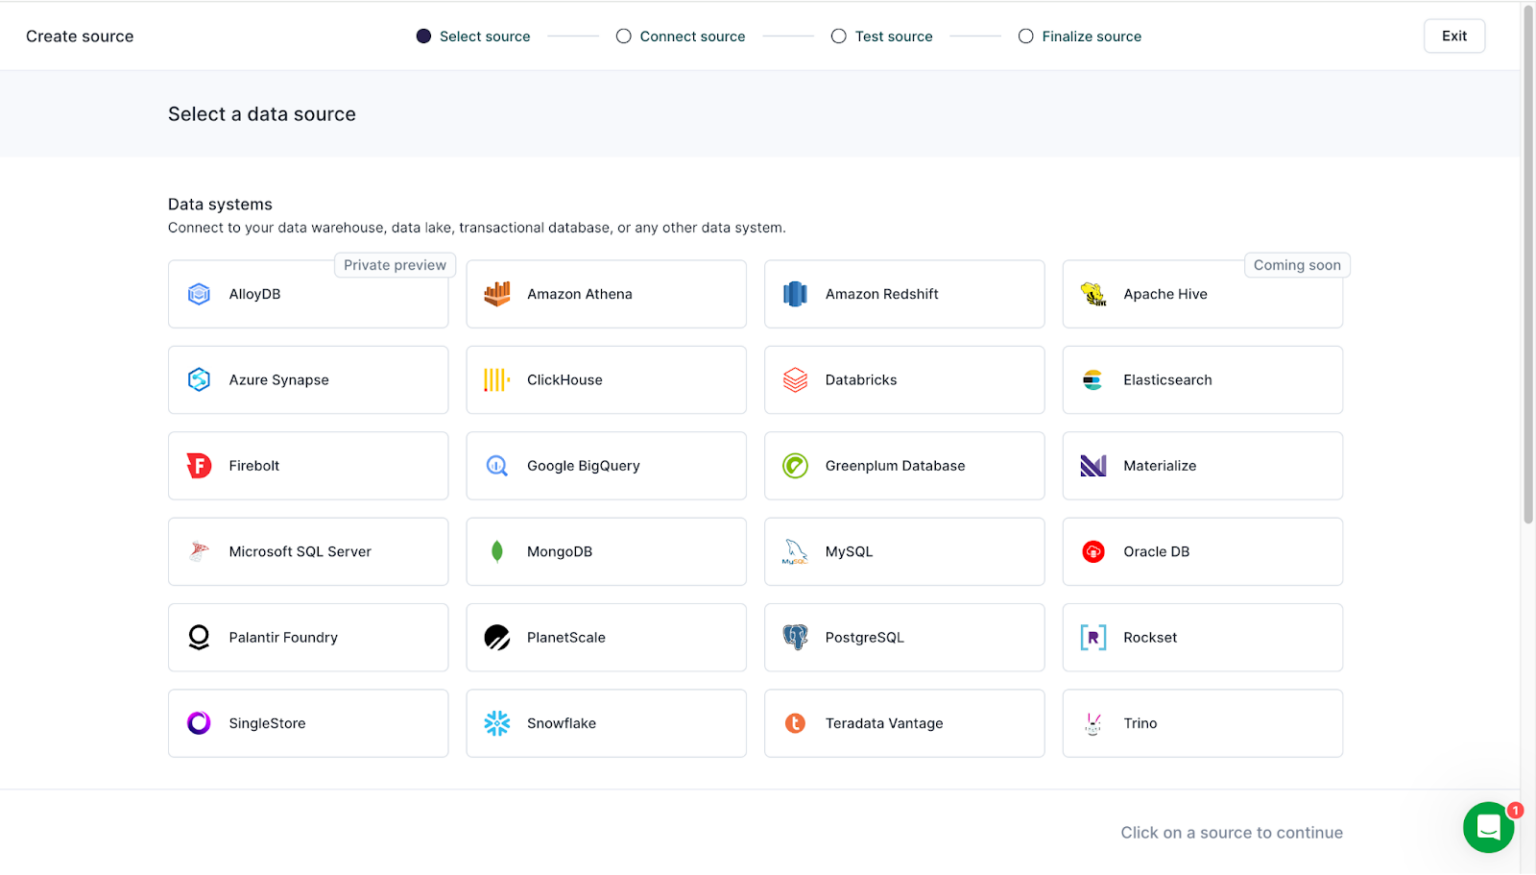Select the Select source step indicator
The height and width of the screenshot is (875, 1536).
pyautogui.click(x=424, y=36)
